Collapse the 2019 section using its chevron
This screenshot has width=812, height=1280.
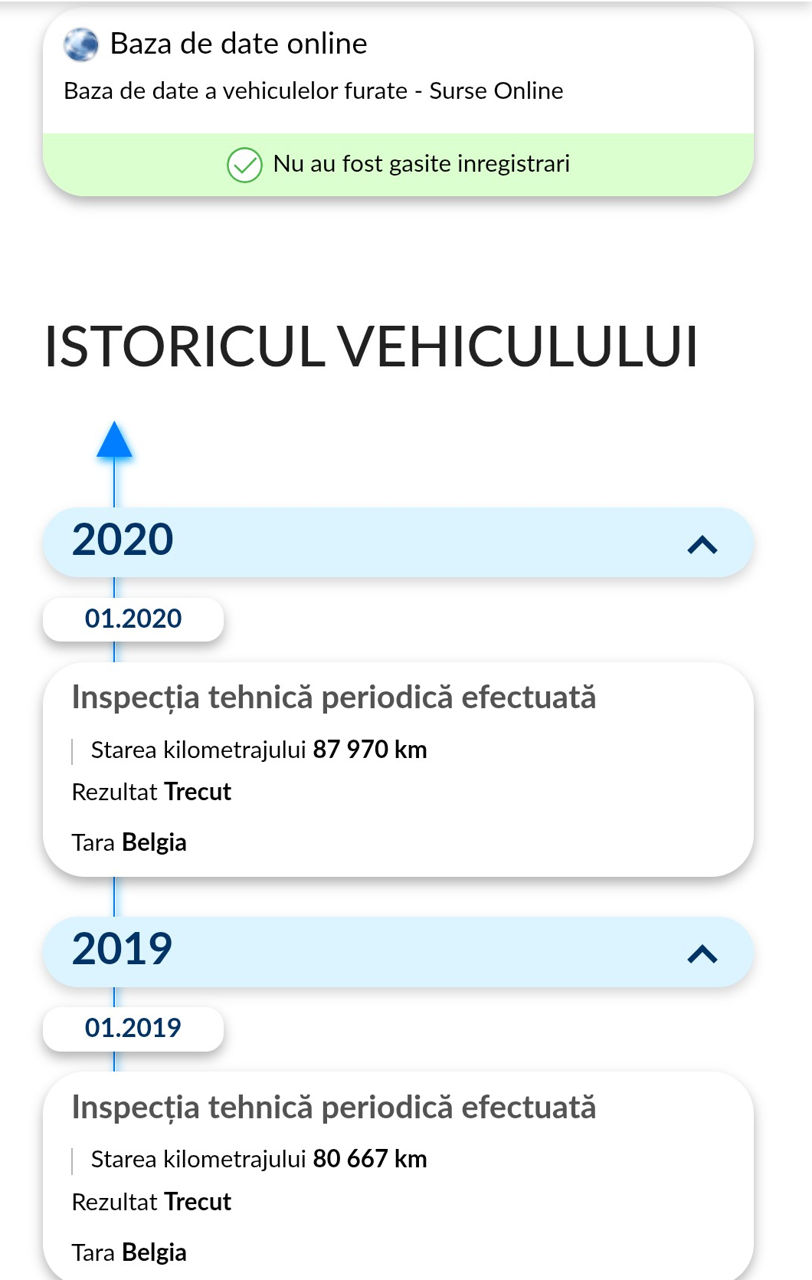pyautogui.click(x=703, y=954)
